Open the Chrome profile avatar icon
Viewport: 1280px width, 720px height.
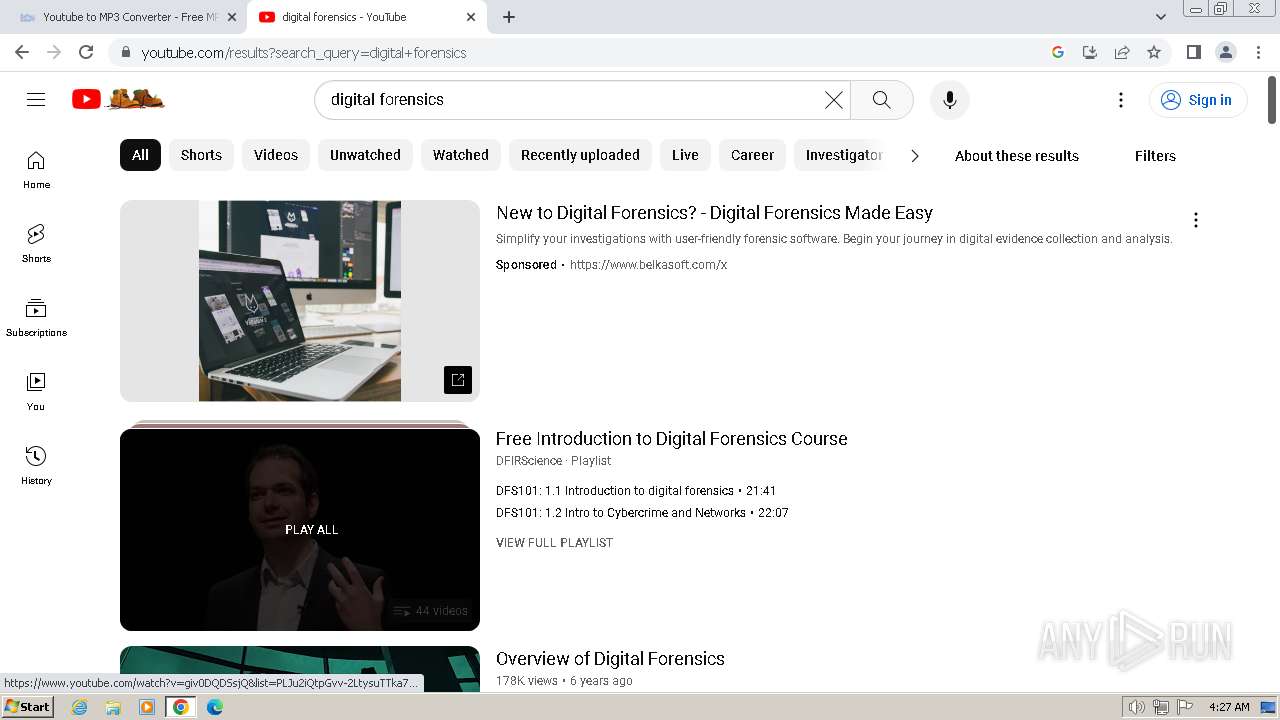point(1226,53)
